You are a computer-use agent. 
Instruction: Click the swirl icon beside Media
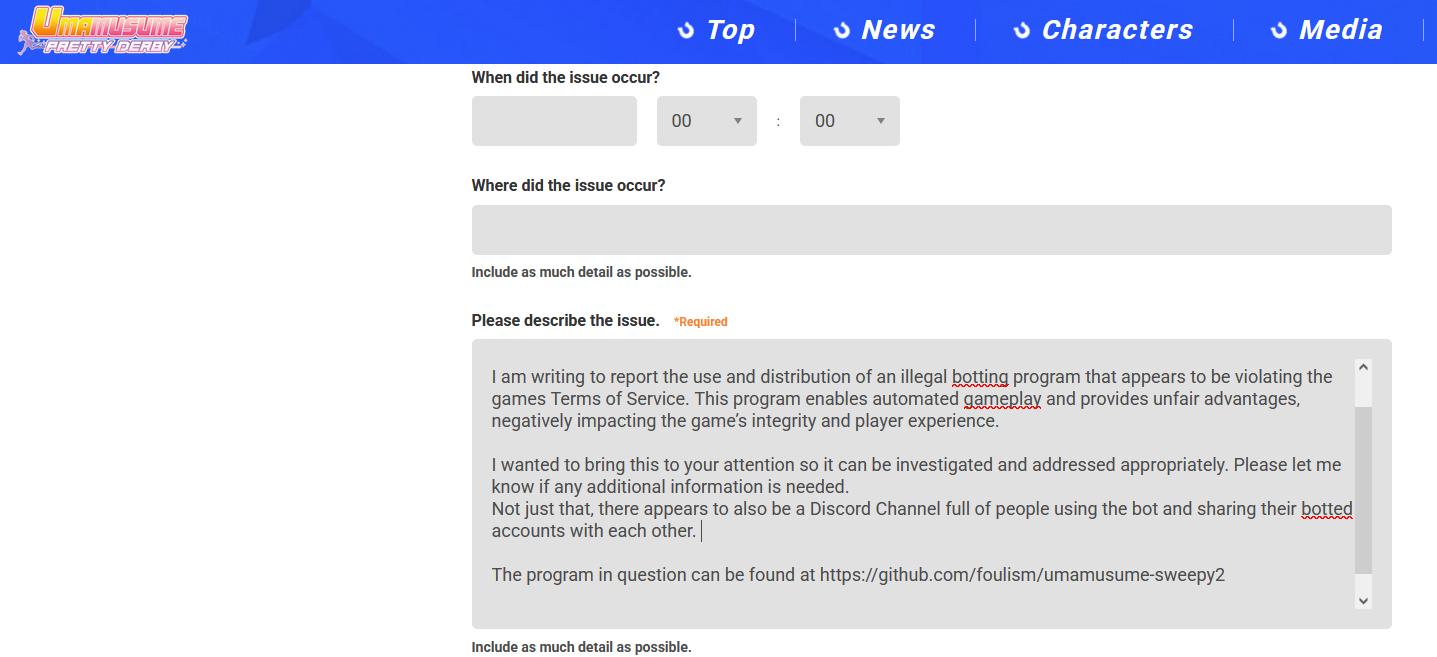[1279, 31]
